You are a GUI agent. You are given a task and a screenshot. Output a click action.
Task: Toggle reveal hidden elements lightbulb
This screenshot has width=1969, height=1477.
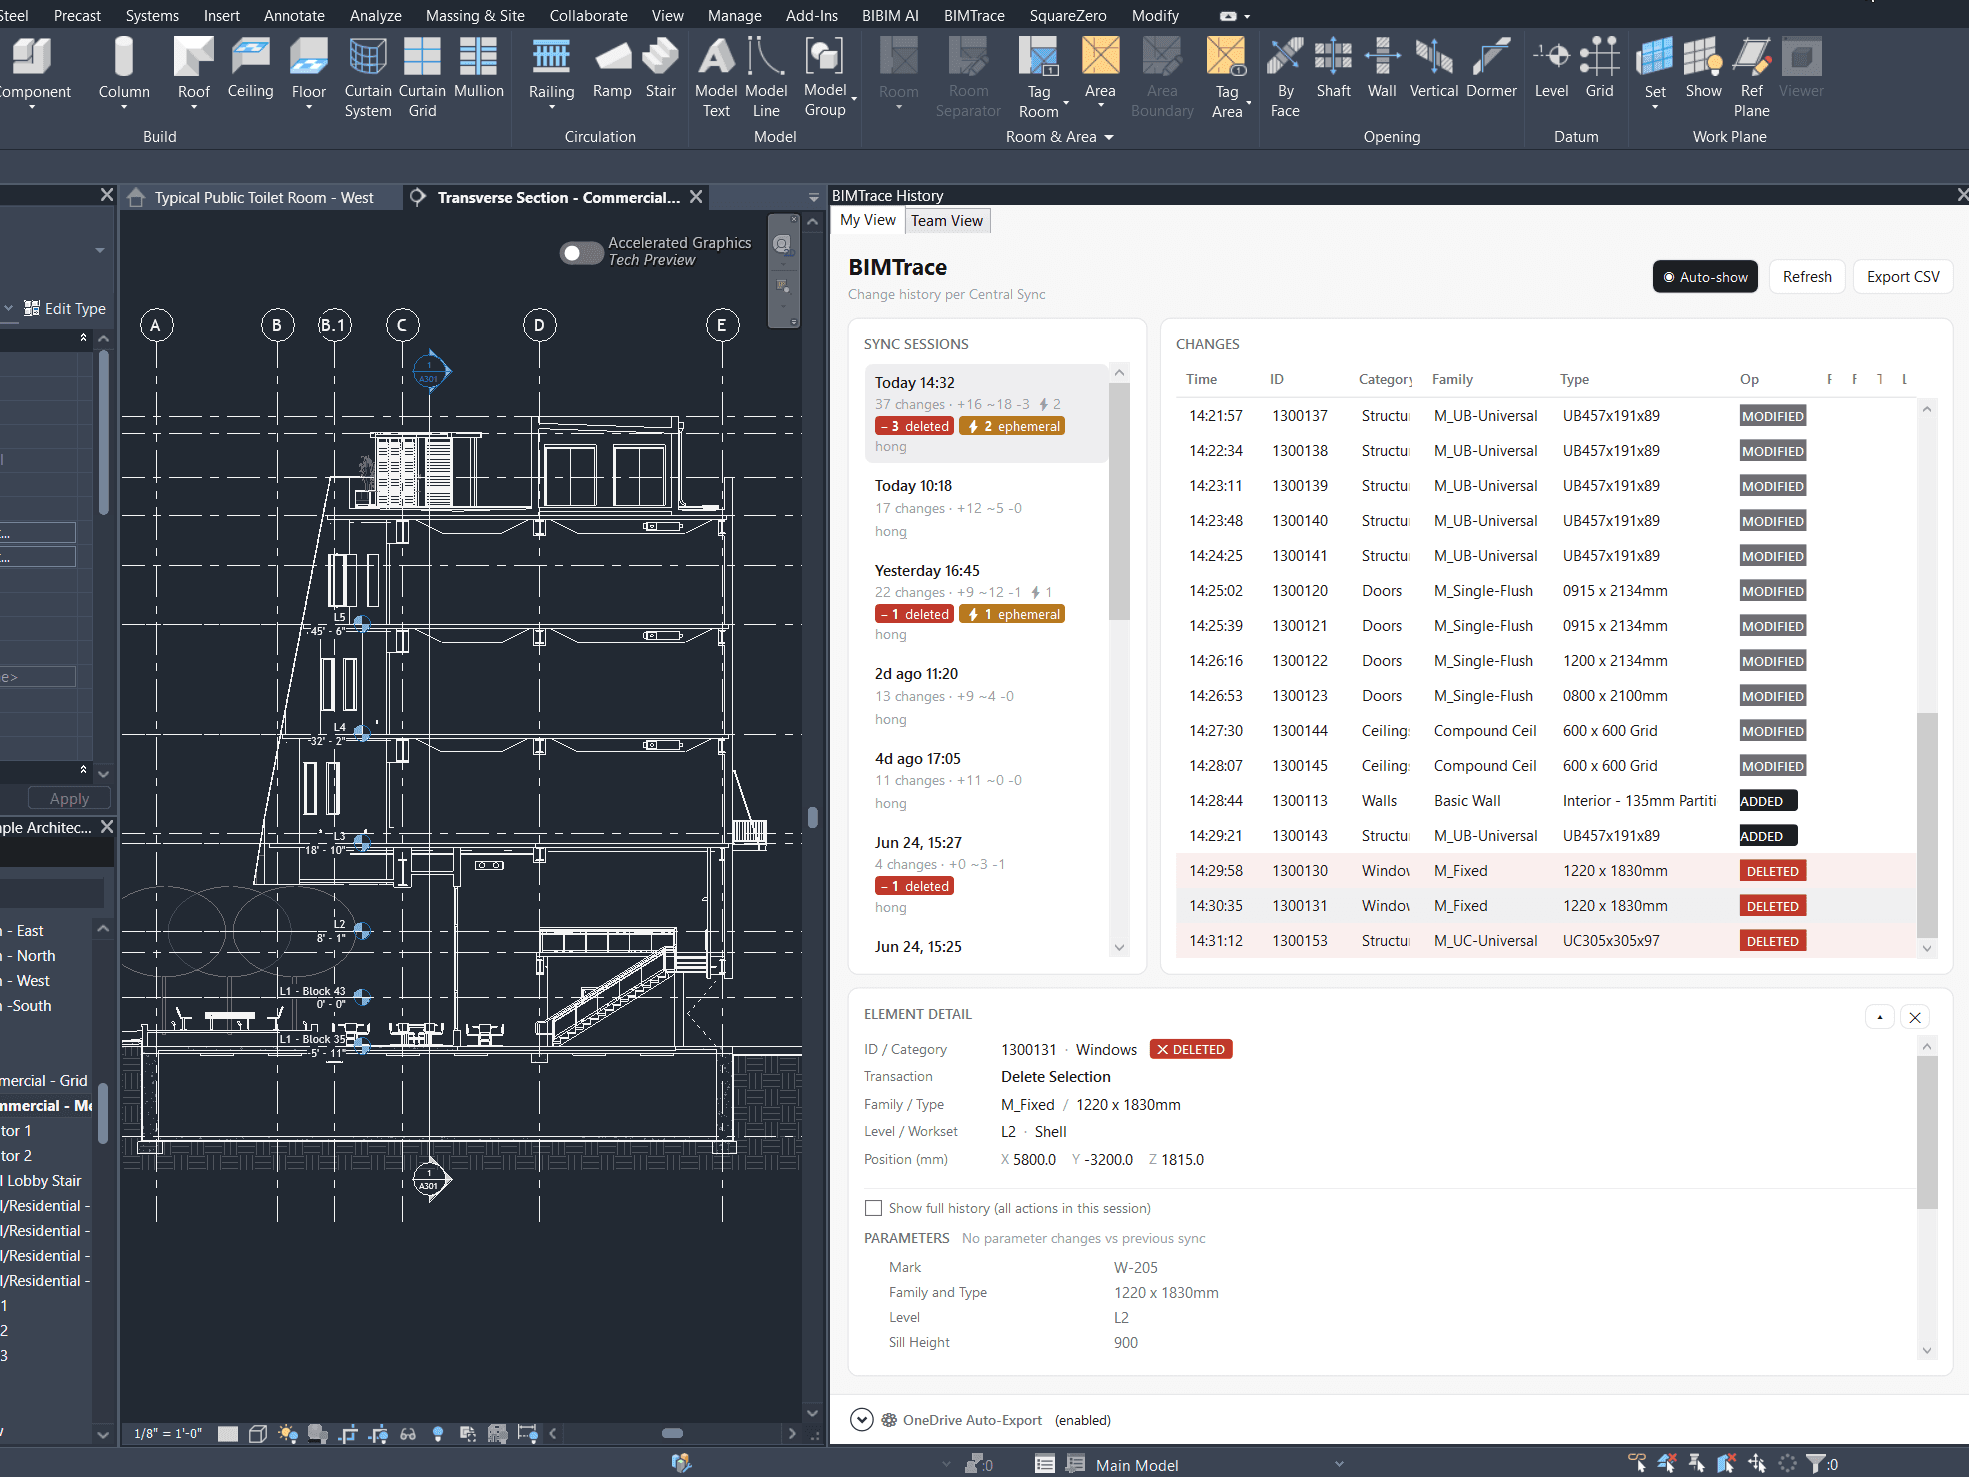[x=438, y=1433]
